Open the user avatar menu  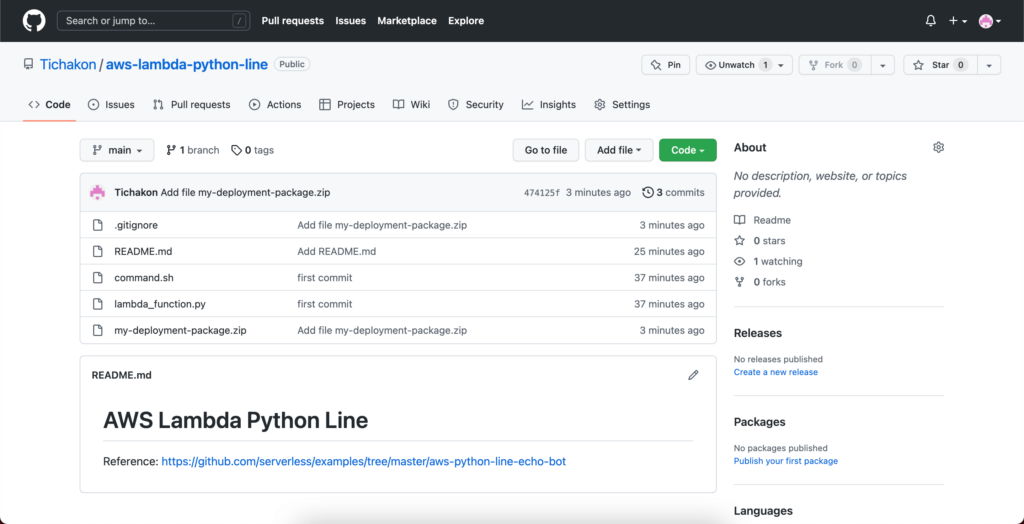[x=989, y=21]
